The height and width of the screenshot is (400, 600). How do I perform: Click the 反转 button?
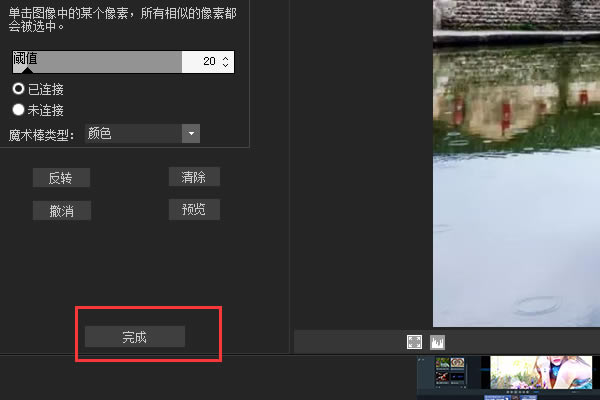[61, 178]
